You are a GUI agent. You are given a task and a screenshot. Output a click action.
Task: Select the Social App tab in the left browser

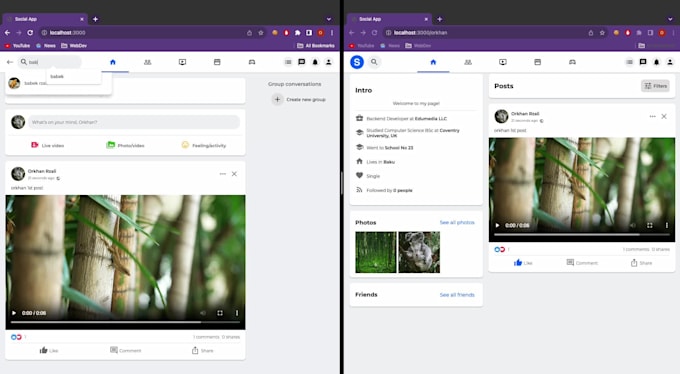pos(45,19)
